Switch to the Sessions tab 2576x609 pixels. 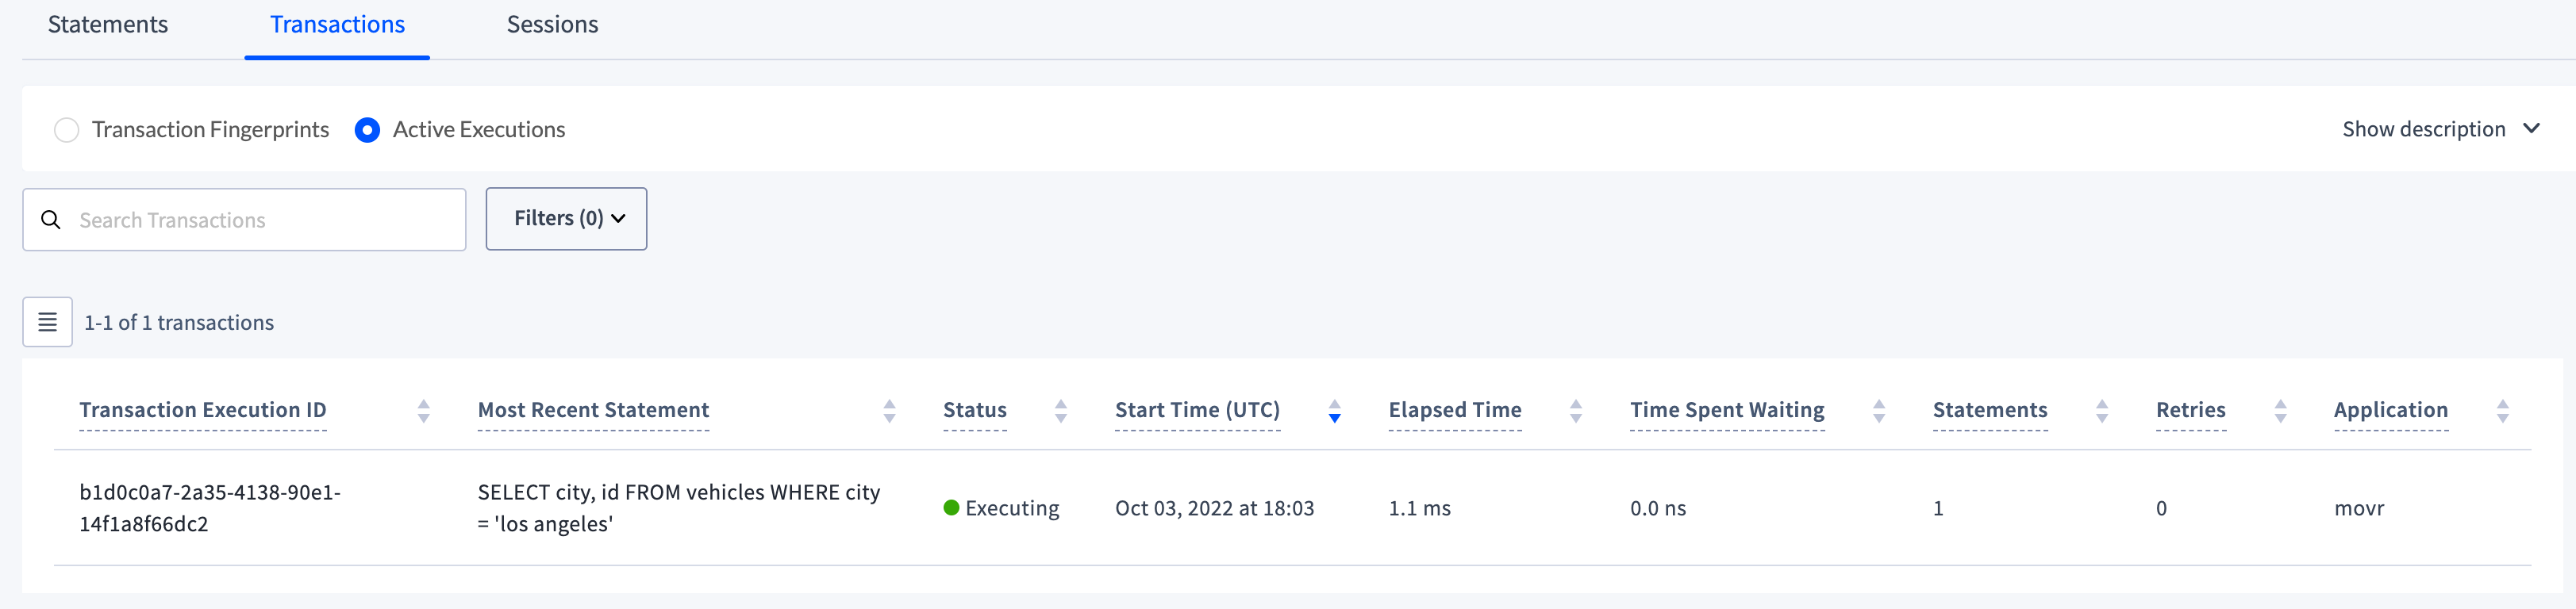(x=552, y=24)
